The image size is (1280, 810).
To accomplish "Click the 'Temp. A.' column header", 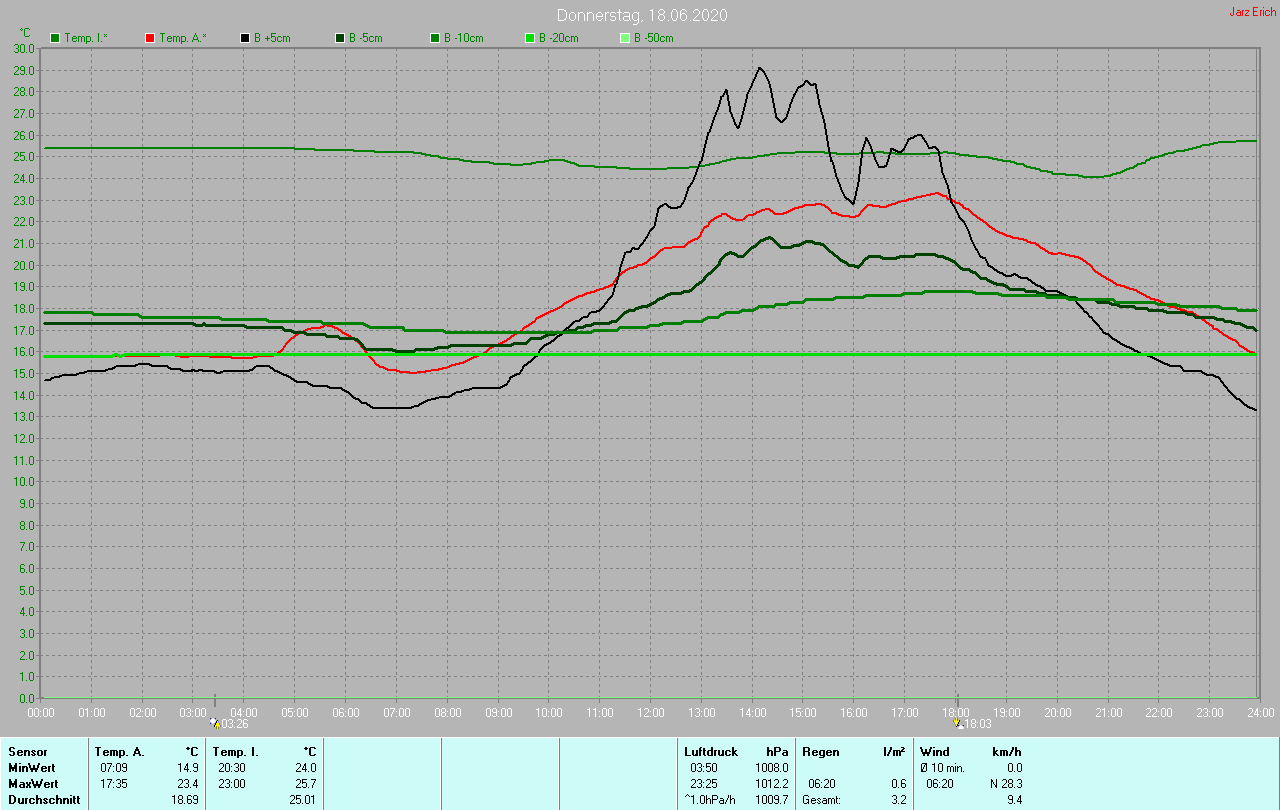I will pyautogui.click(x=120, y=751).
